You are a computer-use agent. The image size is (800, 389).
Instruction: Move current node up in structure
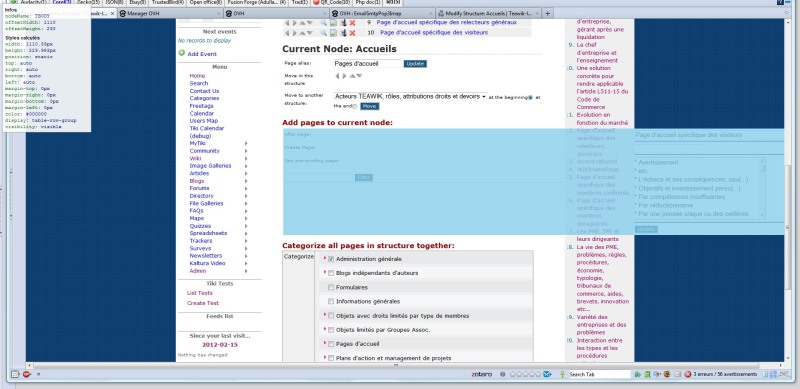[352, 76]
